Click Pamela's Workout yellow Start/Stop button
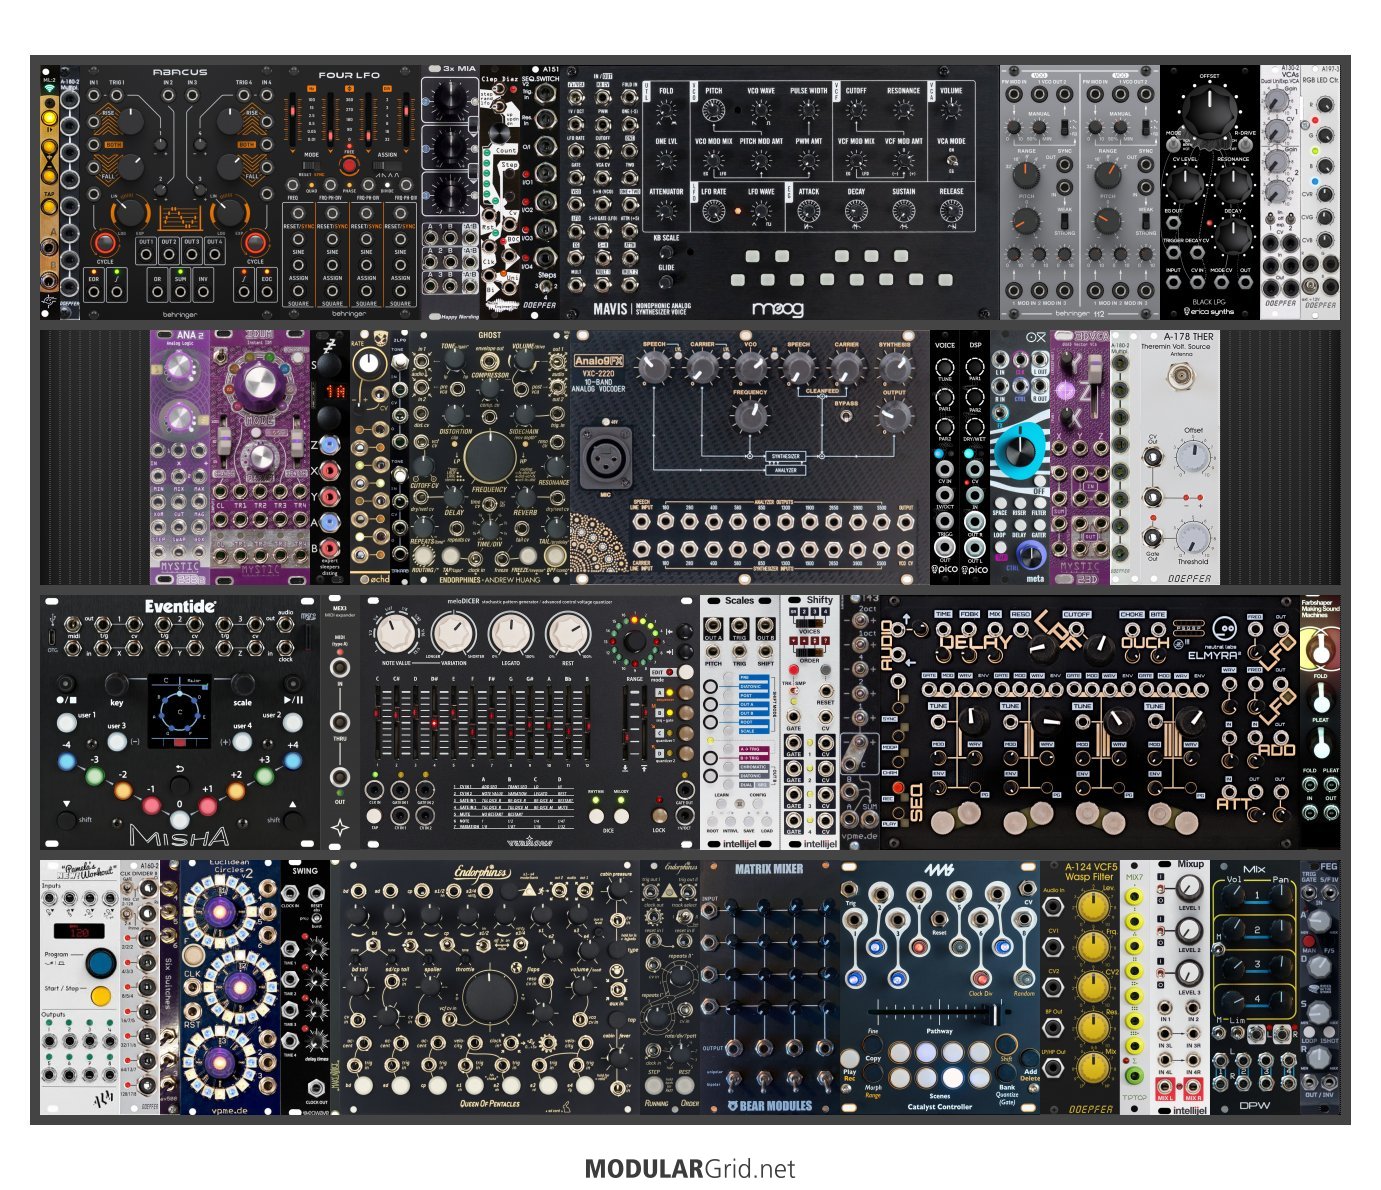 coord(100,997)
